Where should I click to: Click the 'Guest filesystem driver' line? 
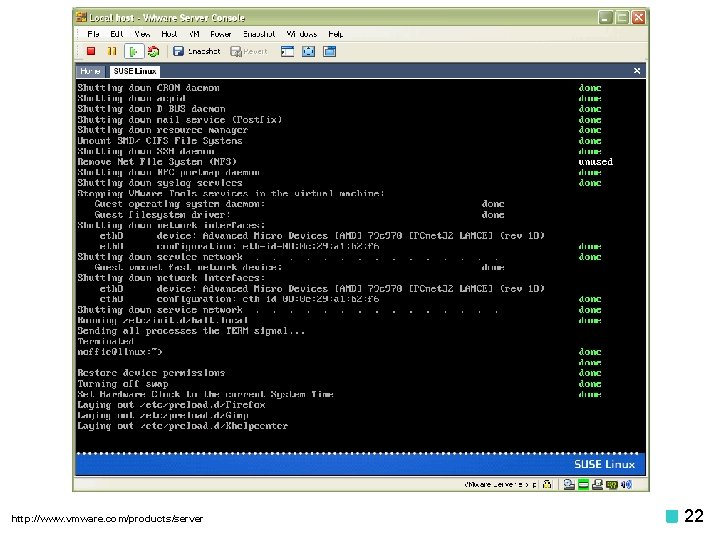point(163,215)
